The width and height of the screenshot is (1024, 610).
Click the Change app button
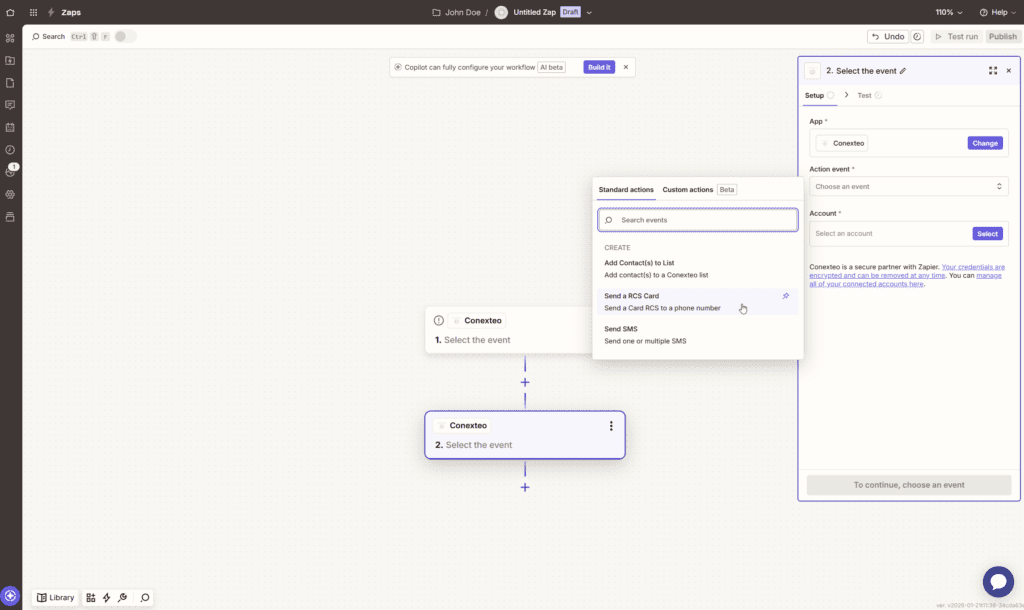pyautogui.click(x=984, y=143)
